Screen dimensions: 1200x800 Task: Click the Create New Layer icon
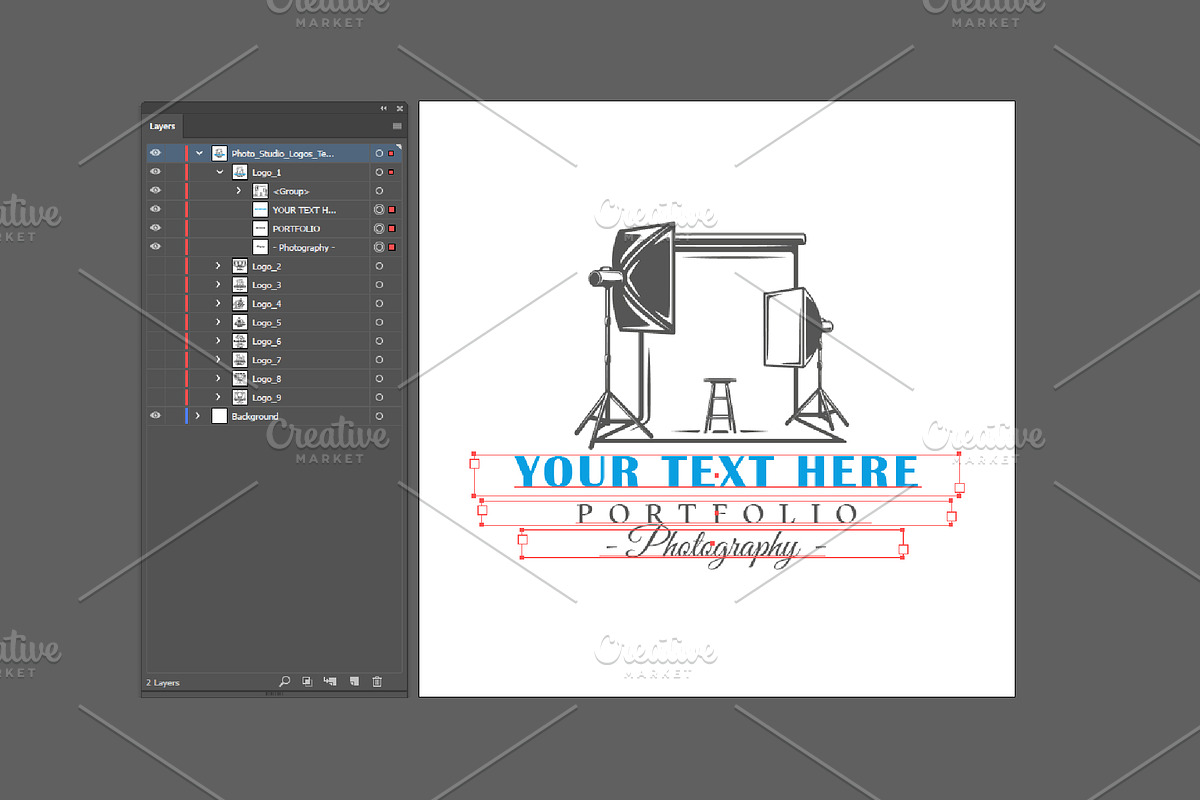354,682
